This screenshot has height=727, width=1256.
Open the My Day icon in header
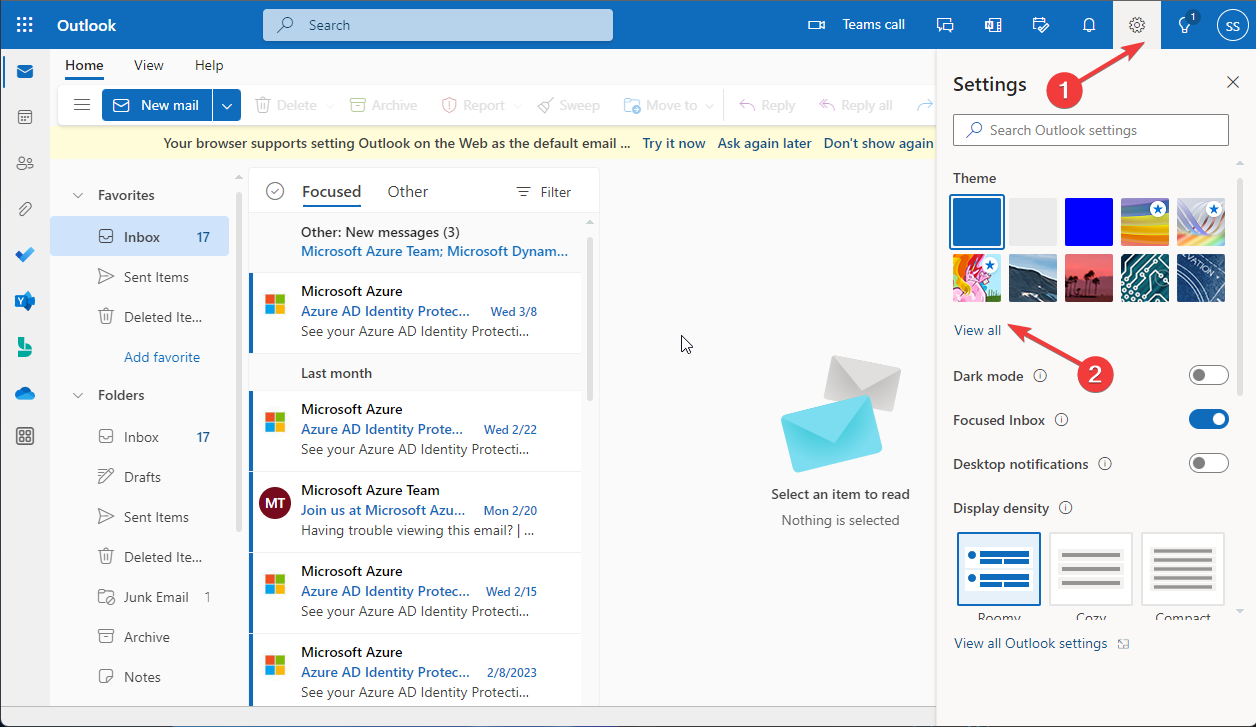[x=1041, y=25]
